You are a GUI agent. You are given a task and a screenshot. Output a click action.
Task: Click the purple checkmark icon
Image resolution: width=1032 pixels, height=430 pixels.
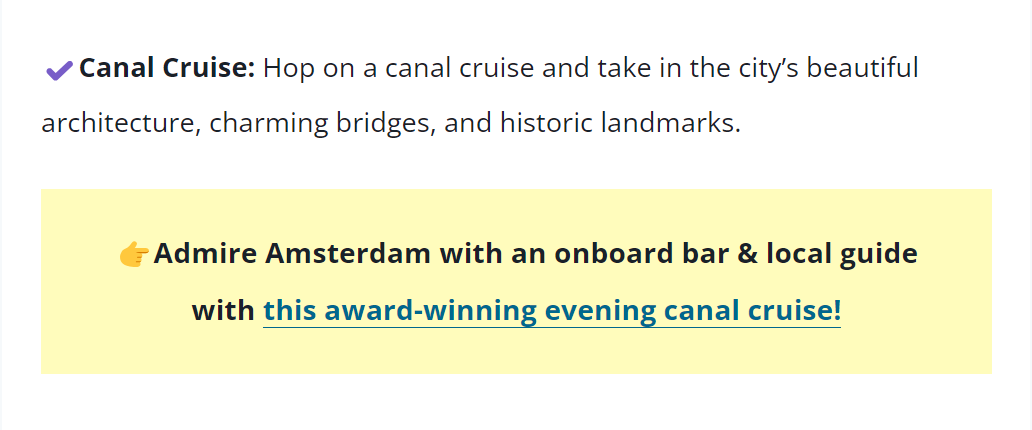[59, 70]
